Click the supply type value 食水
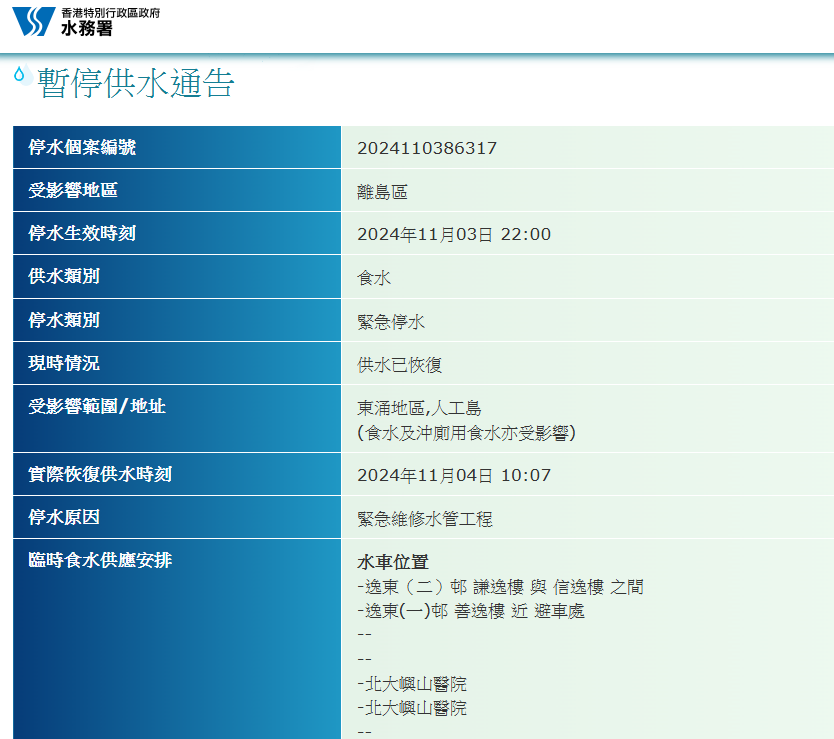The height and width of the screenshot is (739, 834). [374, 278]
